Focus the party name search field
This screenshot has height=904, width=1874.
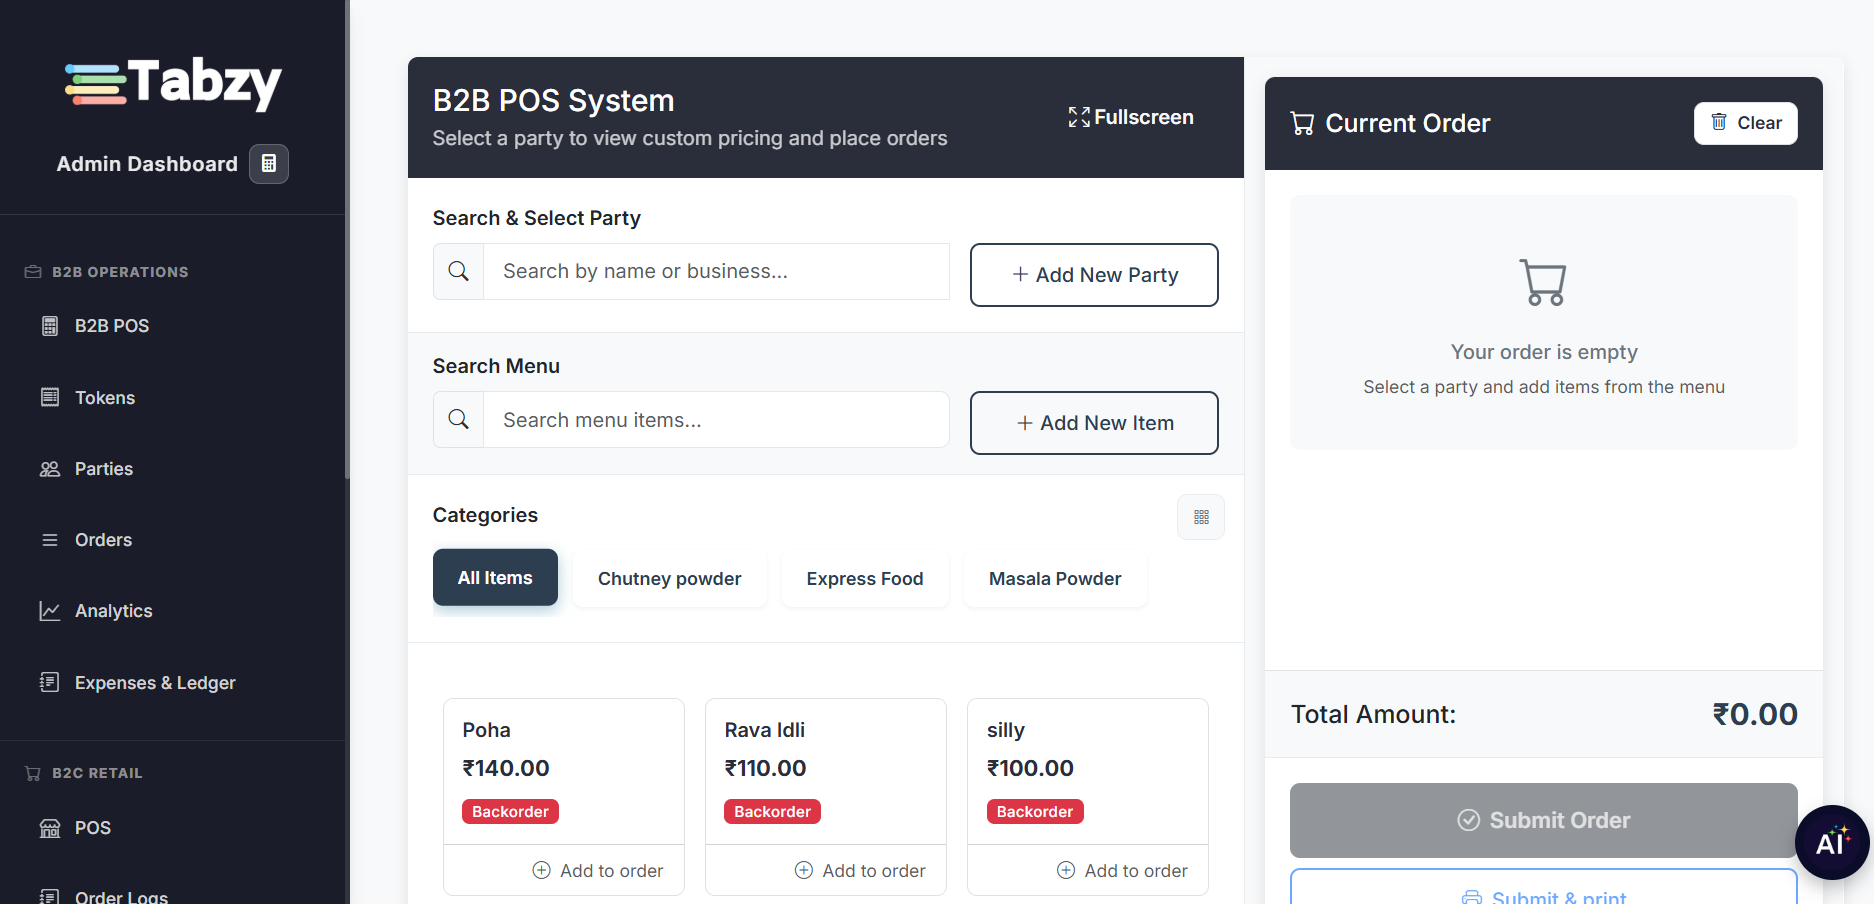tap(715, 271)
